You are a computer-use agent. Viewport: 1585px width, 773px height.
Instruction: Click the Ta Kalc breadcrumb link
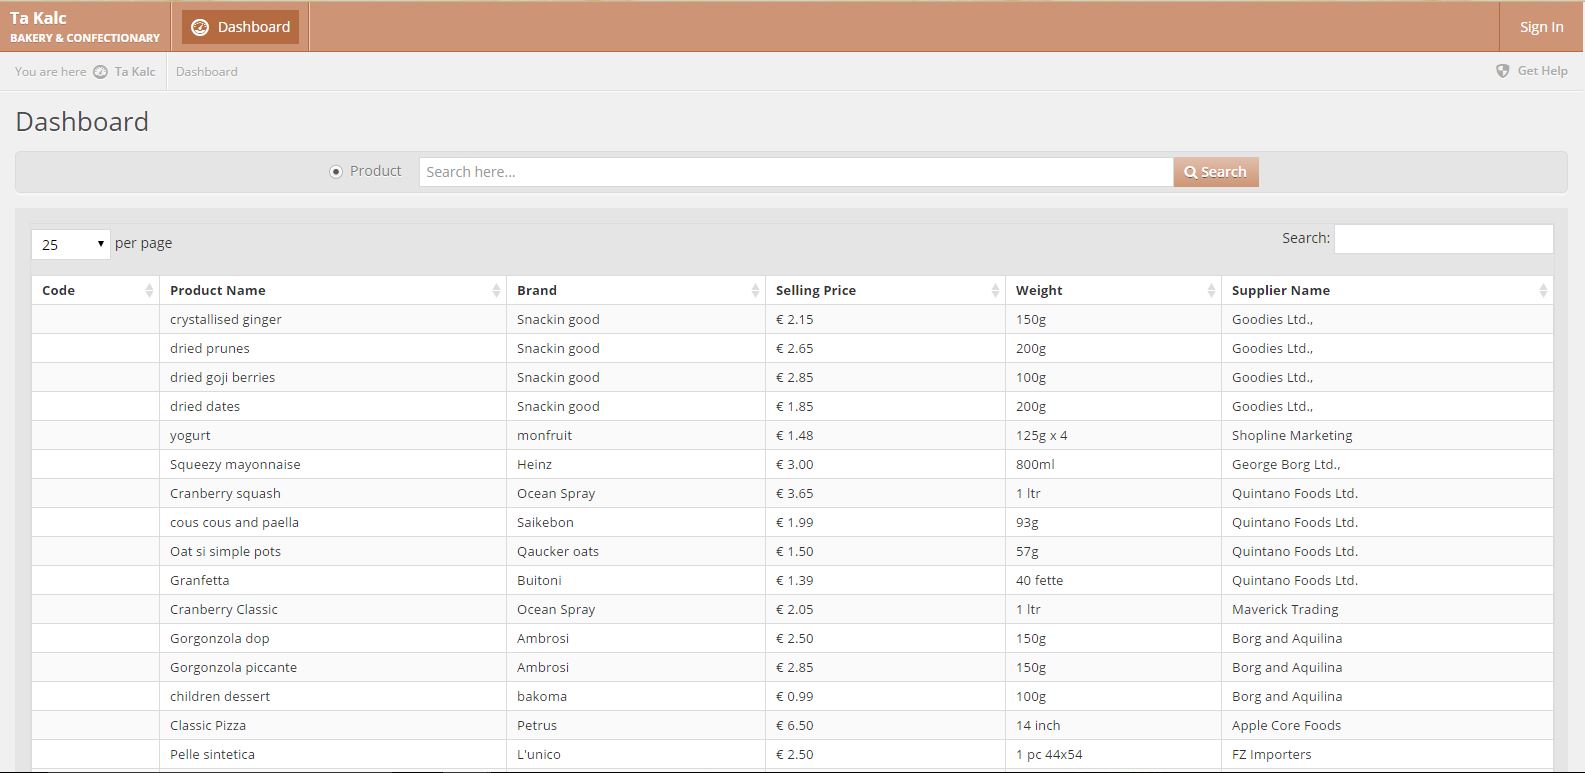pos(134,72)
